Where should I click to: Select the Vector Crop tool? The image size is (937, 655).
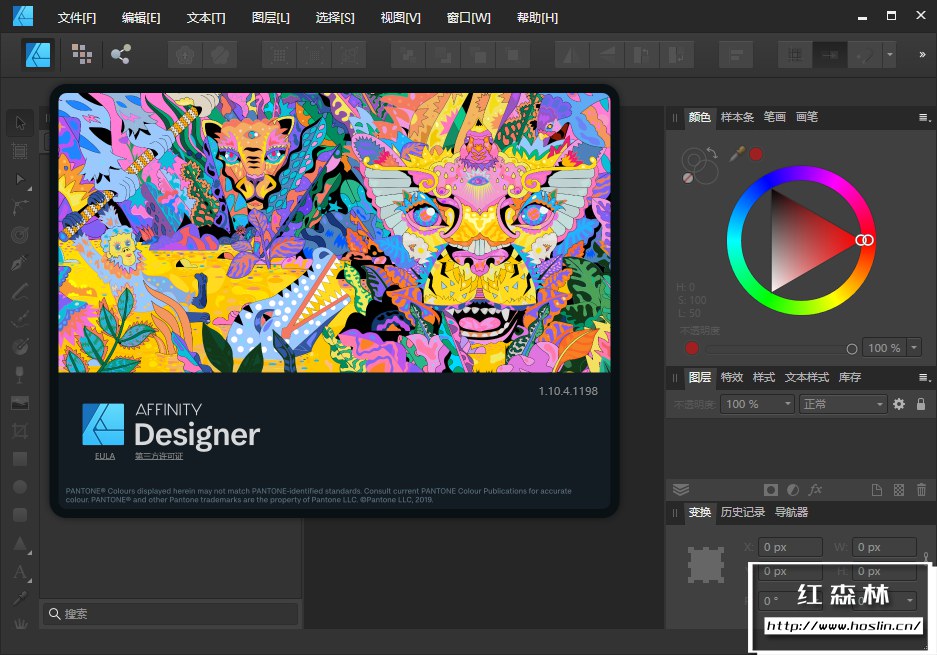coord(20,431)
